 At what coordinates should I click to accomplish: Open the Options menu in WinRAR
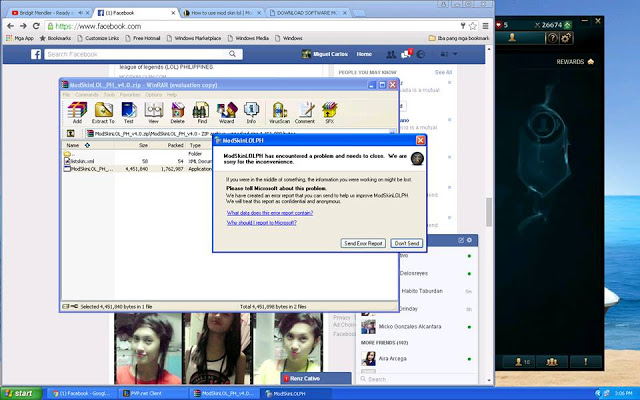pos(154,95)
